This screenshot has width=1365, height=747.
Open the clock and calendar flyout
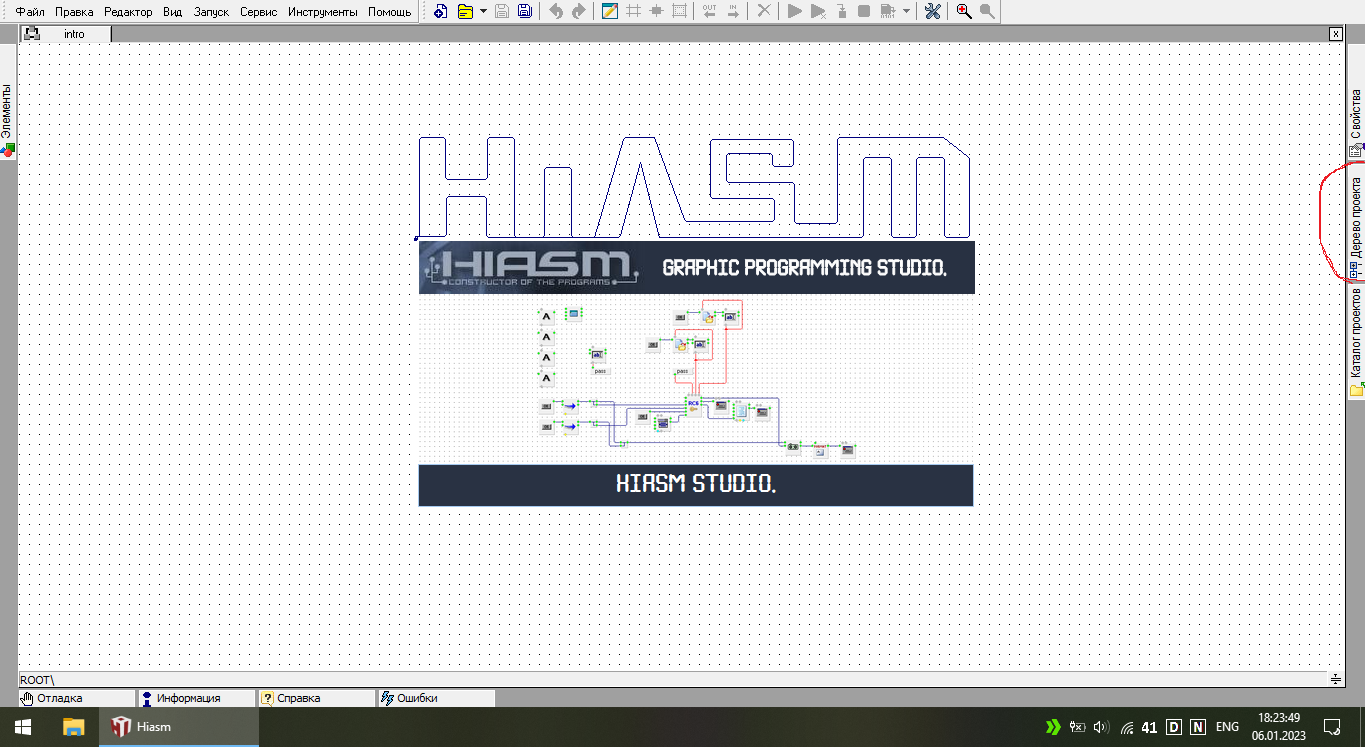(x=1280, y=727)
